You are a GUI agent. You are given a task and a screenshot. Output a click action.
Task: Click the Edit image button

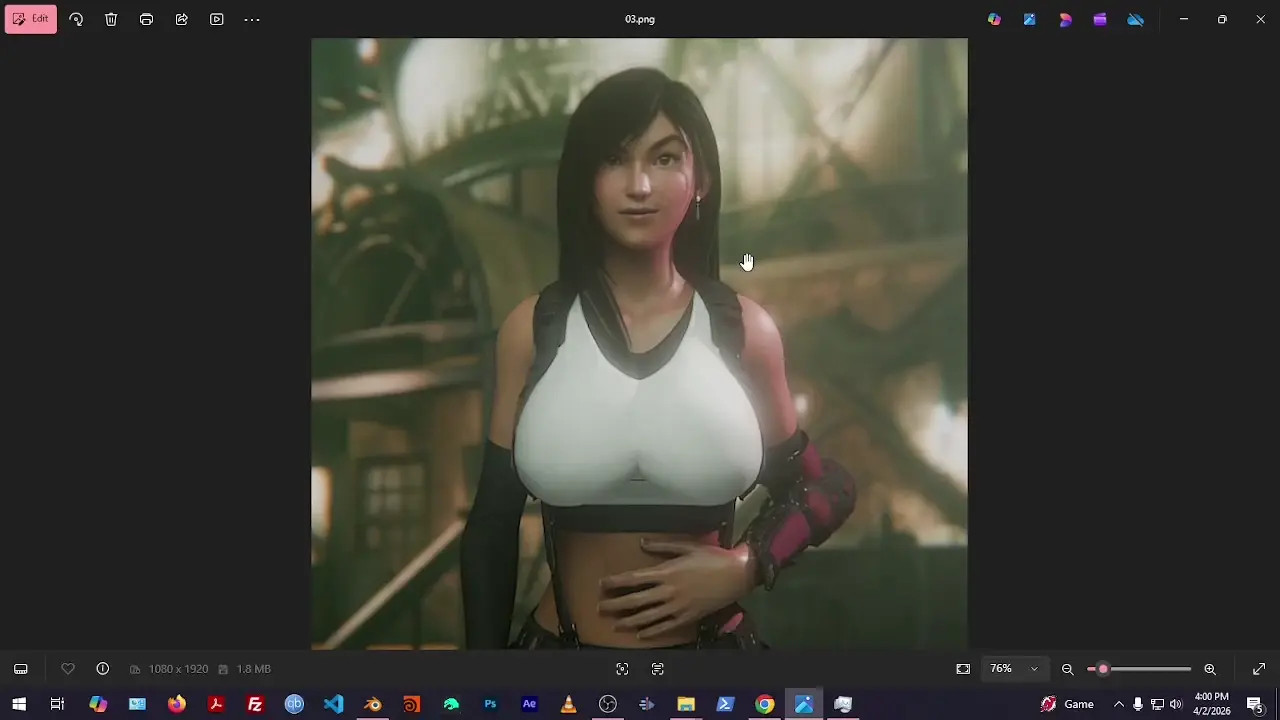31,19
